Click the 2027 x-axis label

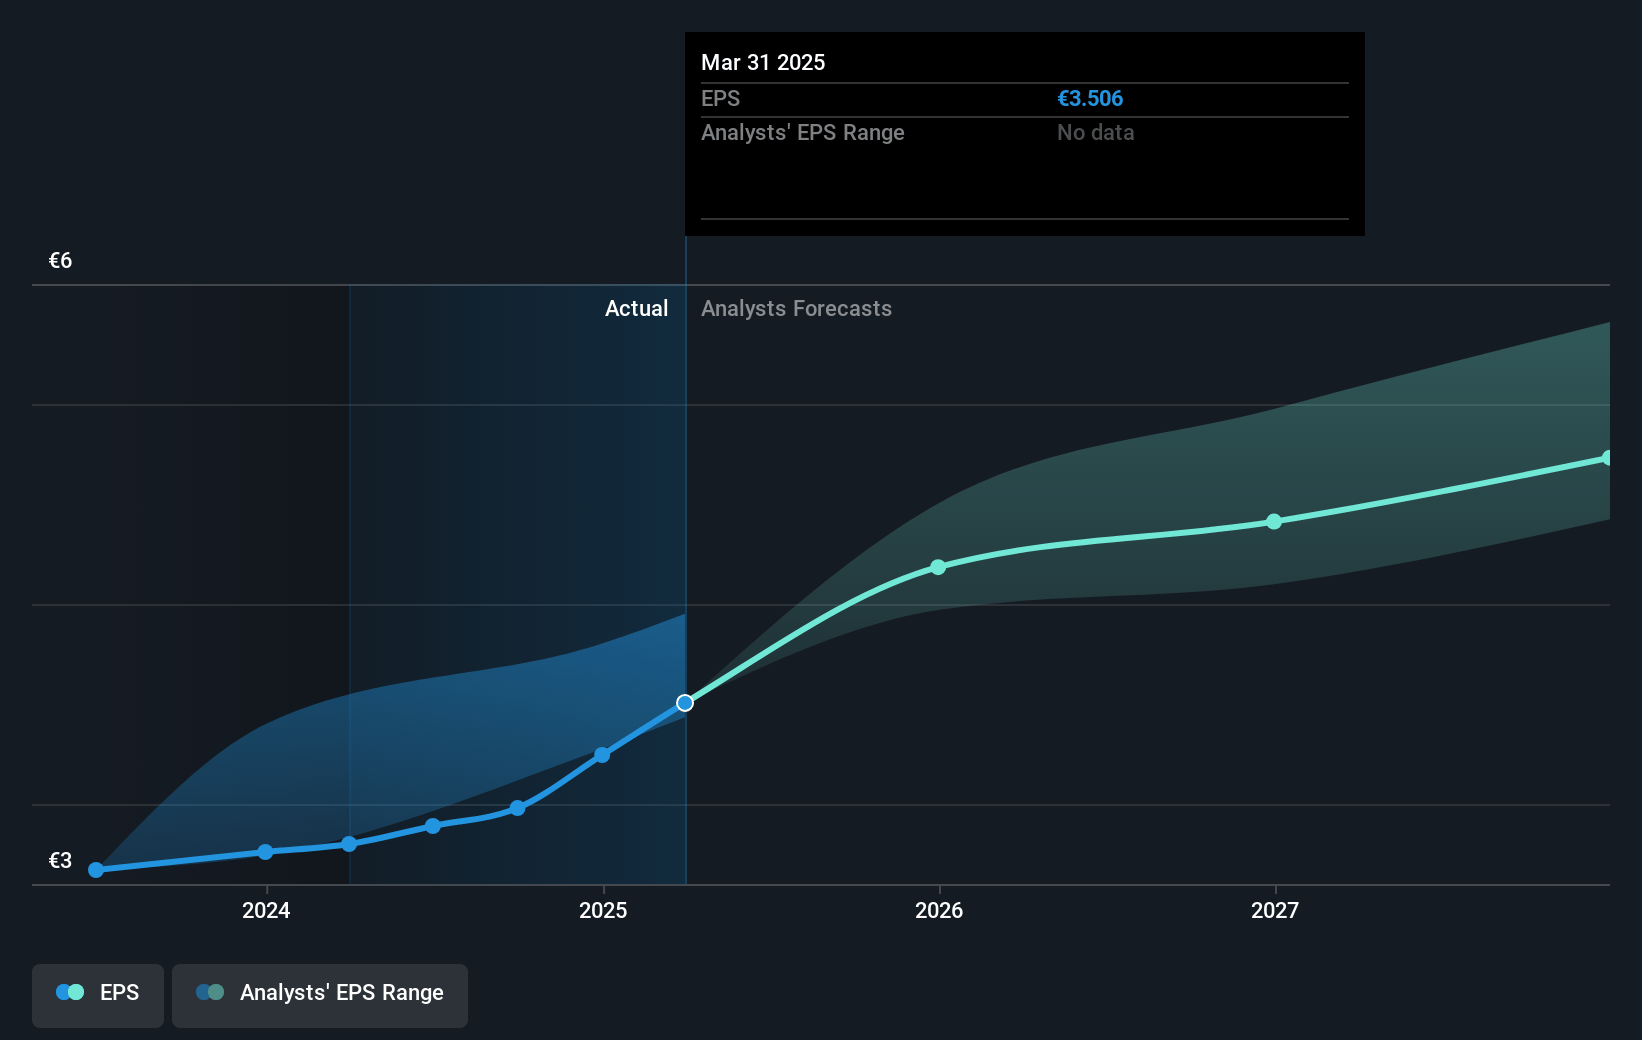point(1275,910)
